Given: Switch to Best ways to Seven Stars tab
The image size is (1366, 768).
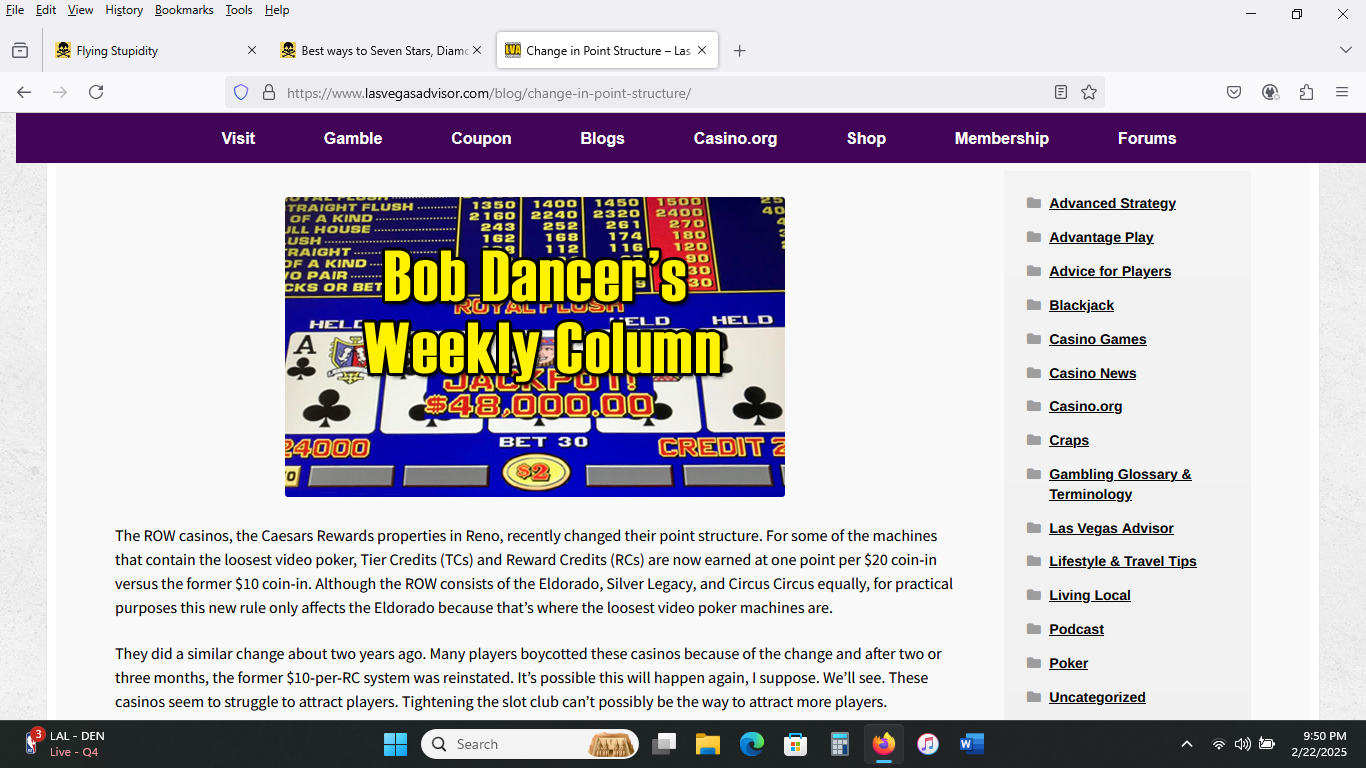Looking at the screenshot, I should [381, 50].
